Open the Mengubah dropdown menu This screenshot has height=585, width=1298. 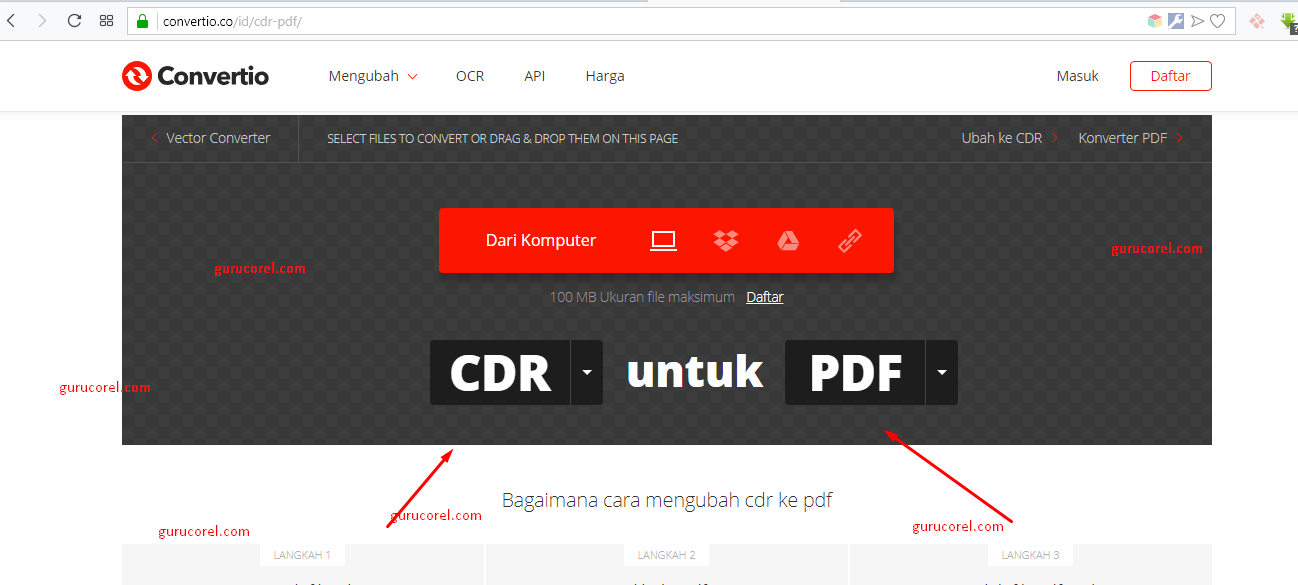(373, 76)
